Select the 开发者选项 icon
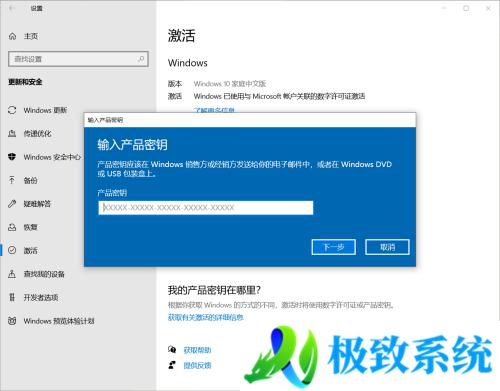Image resolution: width=500 pixels, height=391 pixels. coord(12,297)
